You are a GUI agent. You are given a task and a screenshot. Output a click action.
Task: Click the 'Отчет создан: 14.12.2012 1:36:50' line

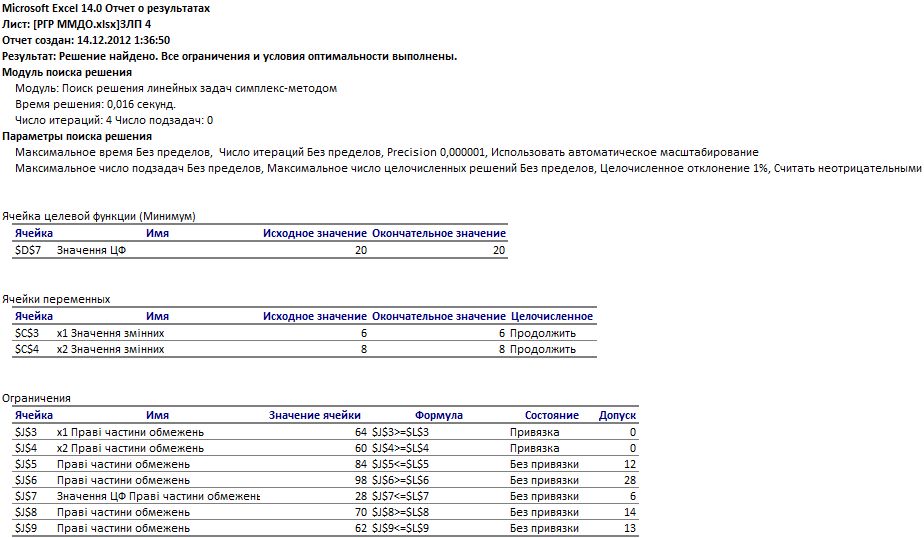(x=86, y=40)
